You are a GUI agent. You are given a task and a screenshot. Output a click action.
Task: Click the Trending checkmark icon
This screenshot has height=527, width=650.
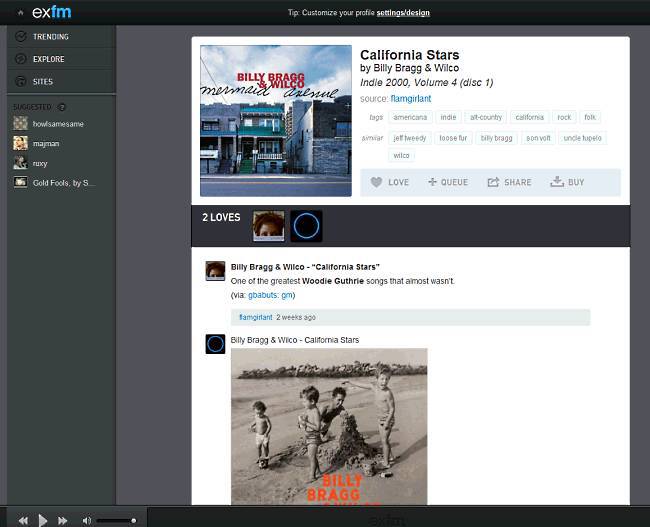click(x=21, y=36)
